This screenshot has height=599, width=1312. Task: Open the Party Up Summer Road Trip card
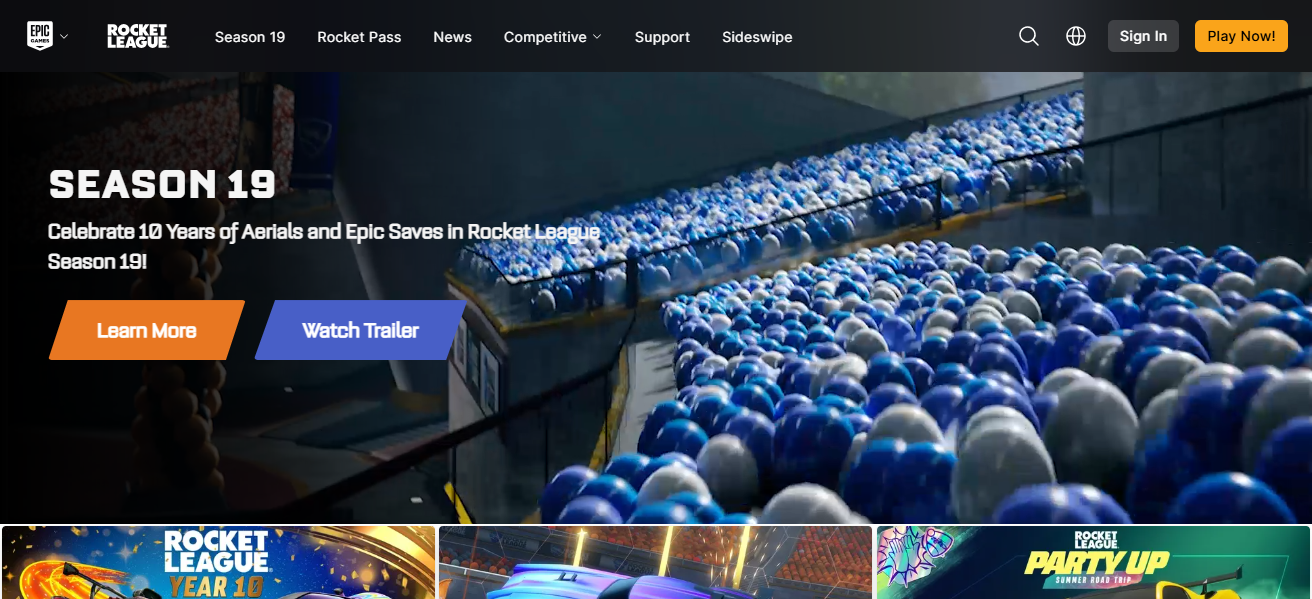point(1094,563)
